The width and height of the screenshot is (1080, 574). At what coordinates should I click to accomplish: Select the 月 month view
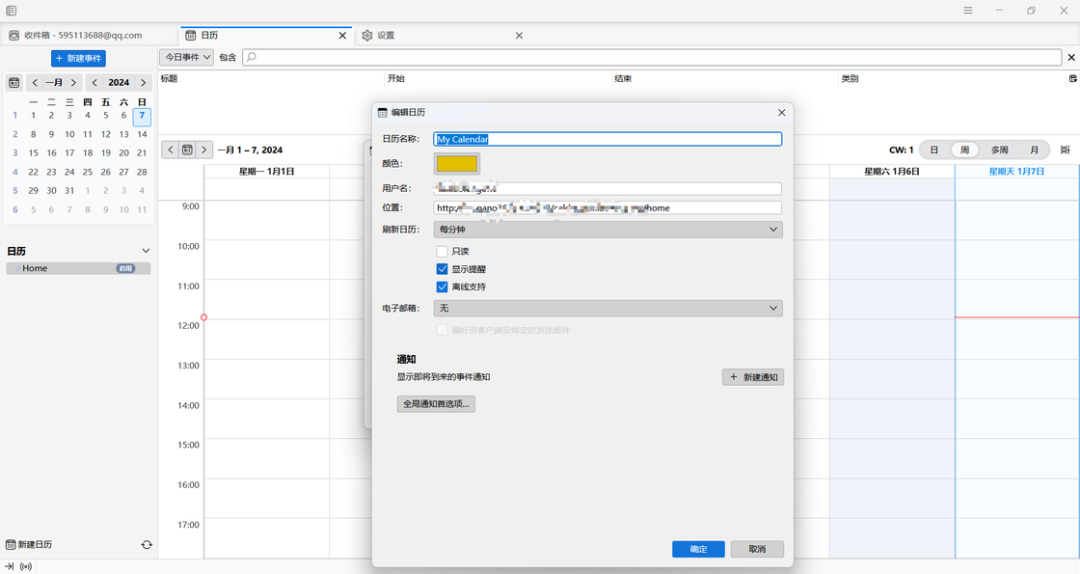[x=1034, y=150]
